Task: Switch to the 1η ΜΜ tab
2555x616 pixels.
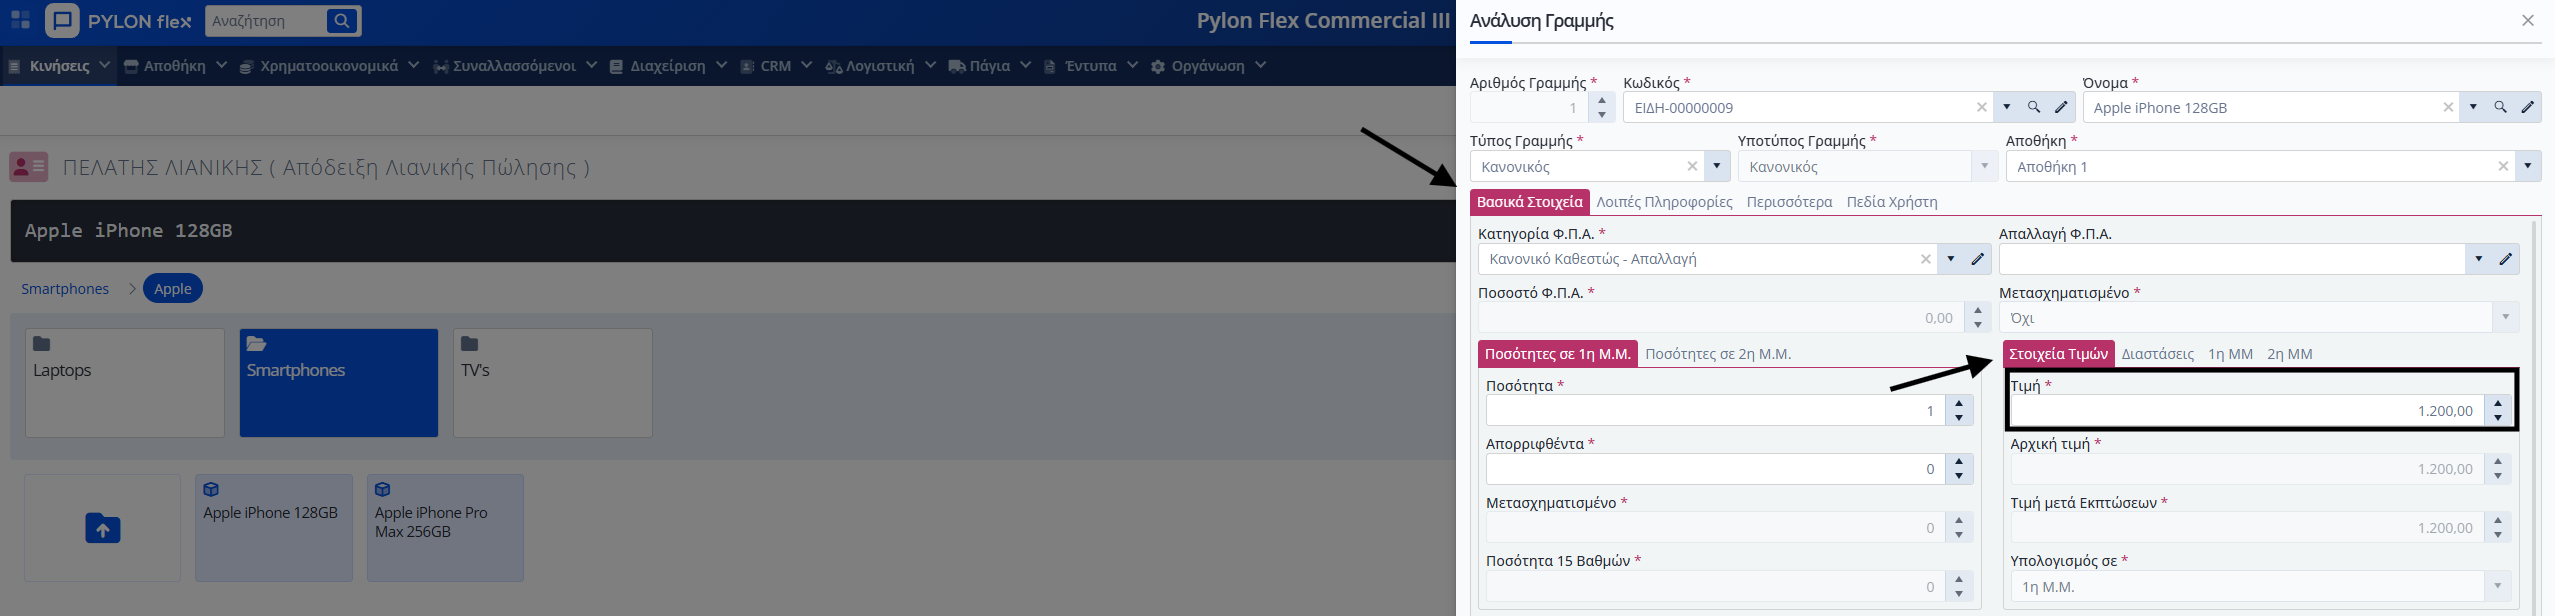Action: point(2230,354)
